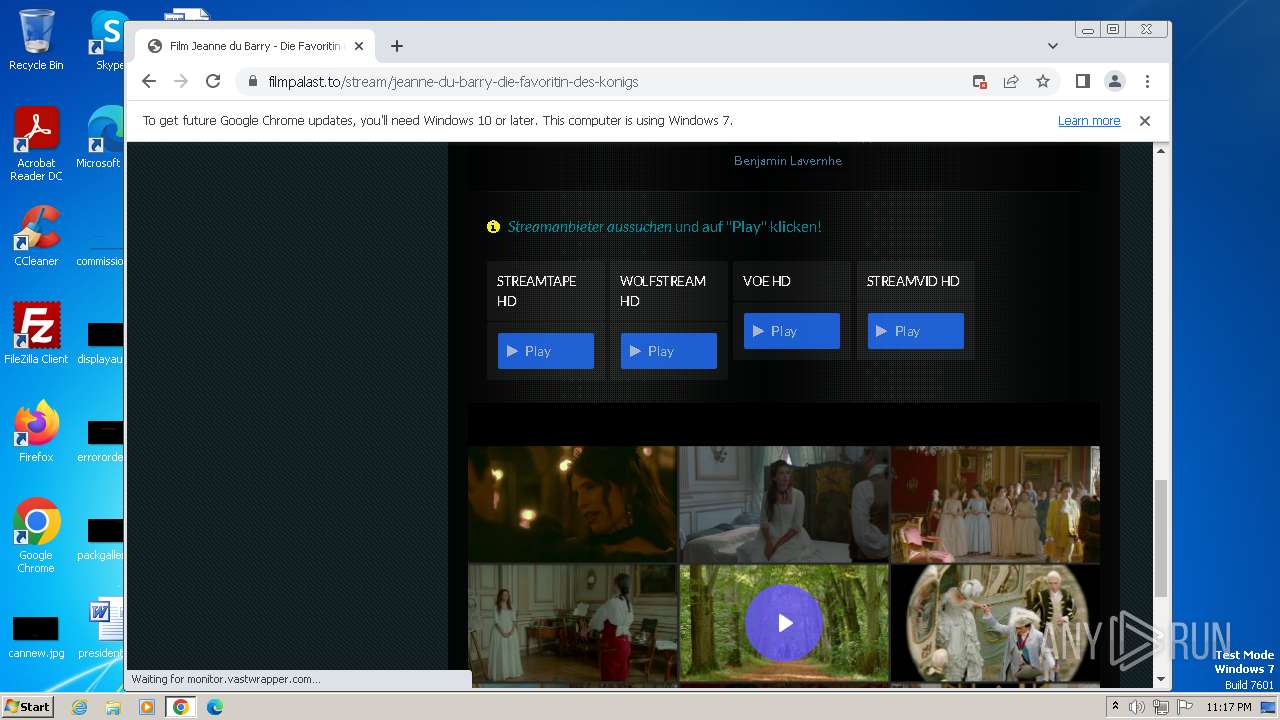Image resolution: width=1280 pixels, height=720 pixels.
Task: Open the Chrome profile menu
Action: click(x=1114, y=82)
